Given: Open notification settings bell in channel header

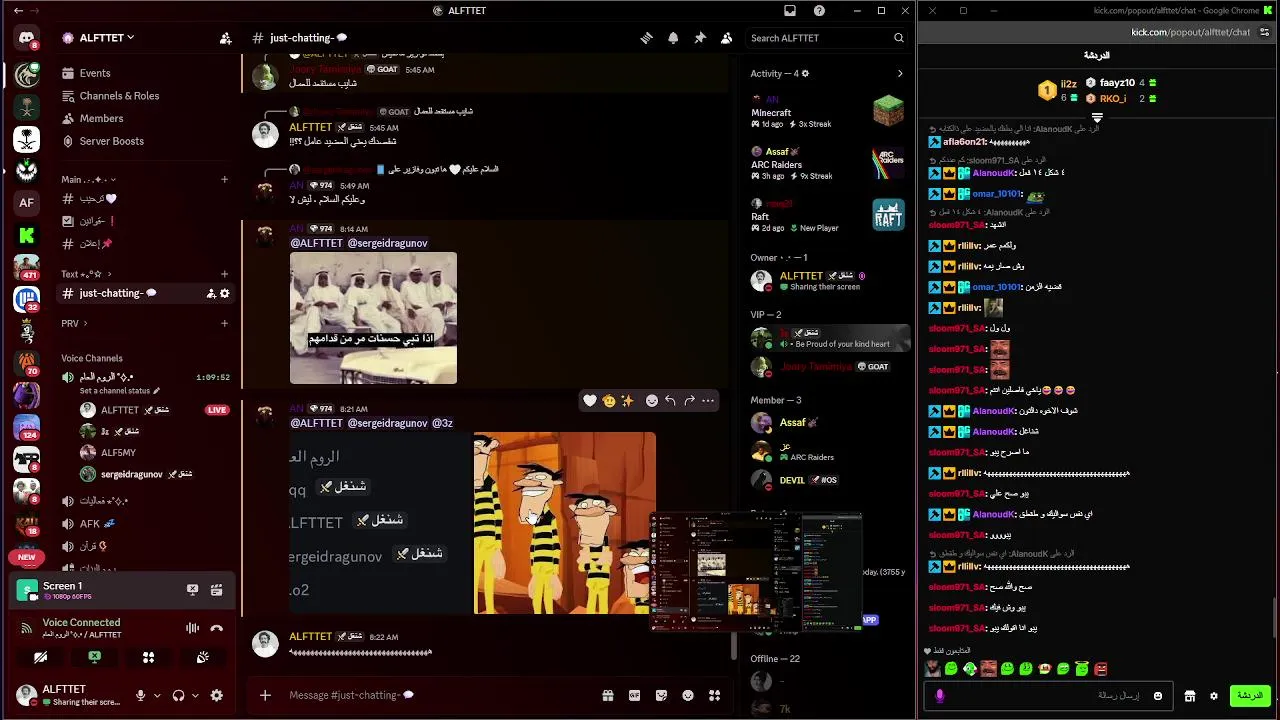Looking at the screenshot, I should (673, 38).
